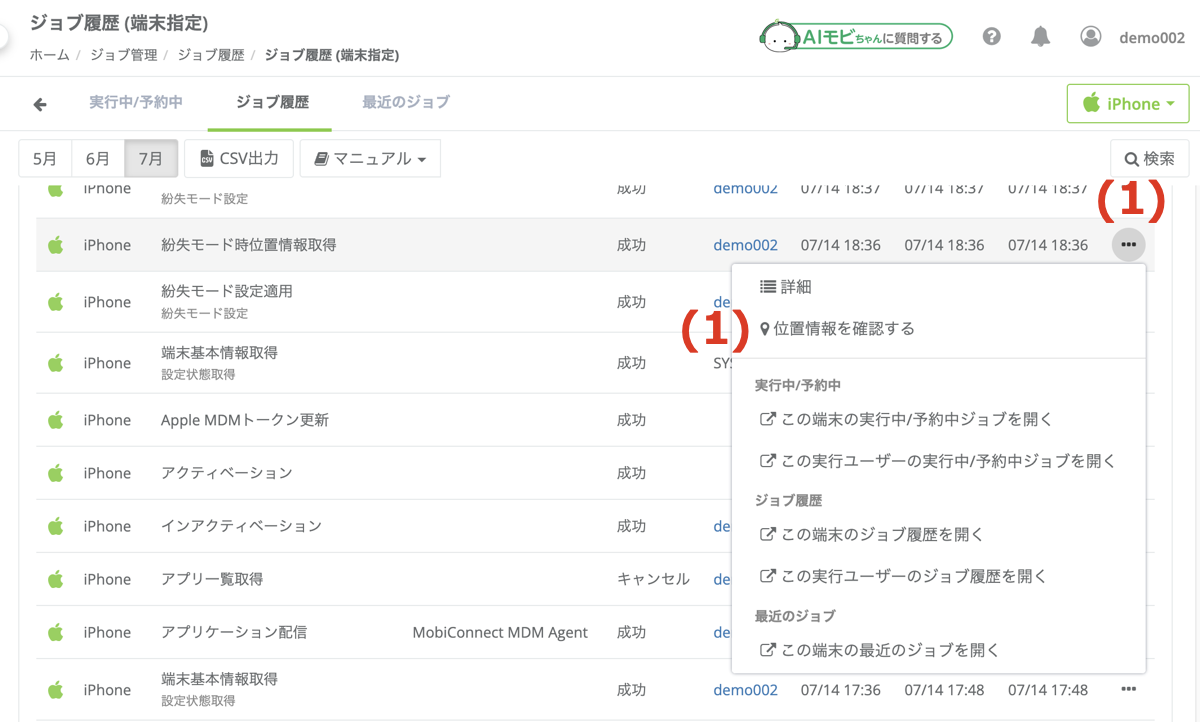Click the back arrow icon

(x=40, y=104)
